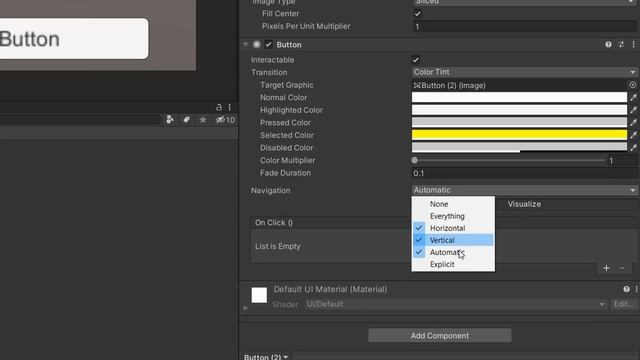Choose Explicit in navigation menu
The width and height of the screenshot is (640, 360).
(x=453, y=264)
